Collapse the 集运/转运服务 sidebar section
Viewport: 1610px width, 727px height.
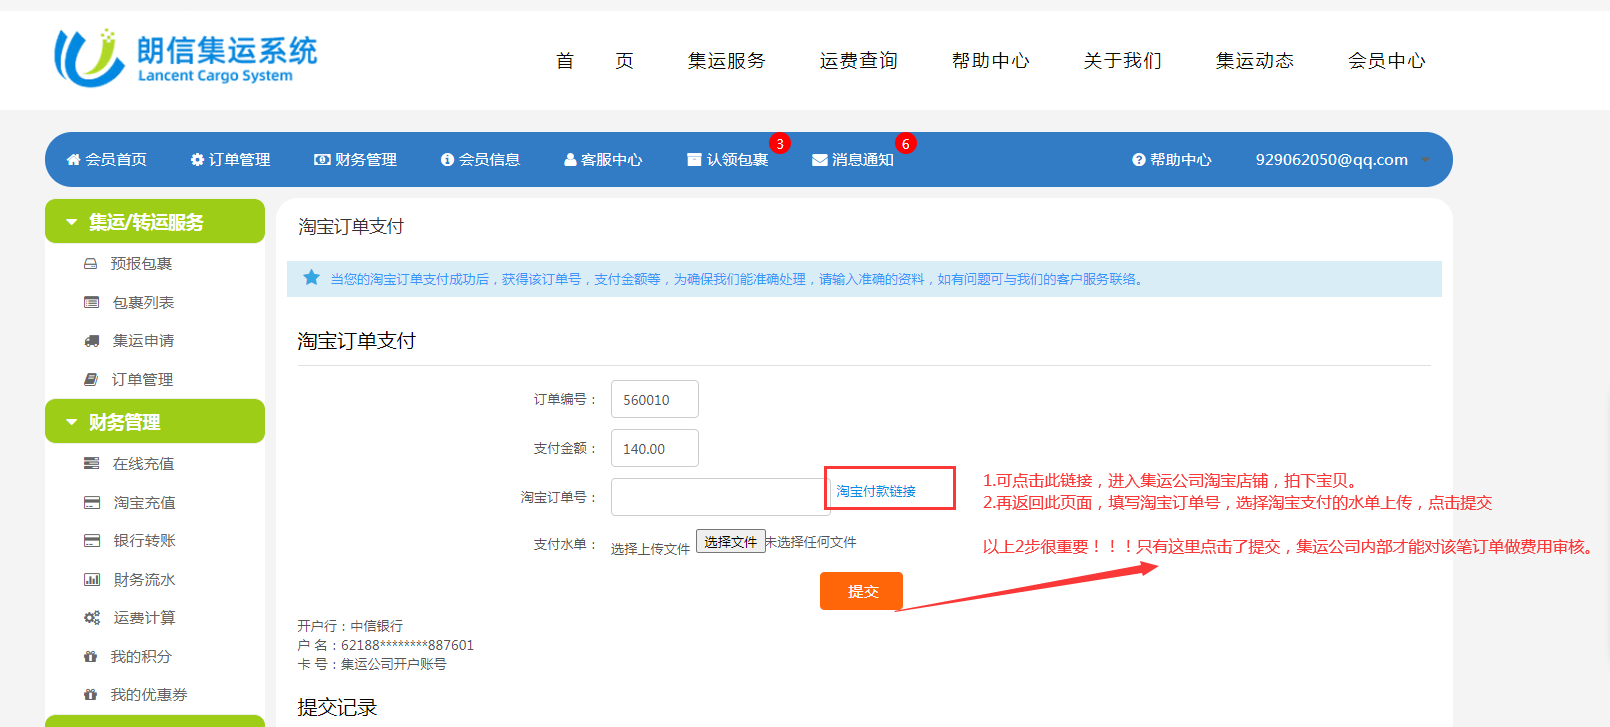pyautogui.click(x=72, y=222)
